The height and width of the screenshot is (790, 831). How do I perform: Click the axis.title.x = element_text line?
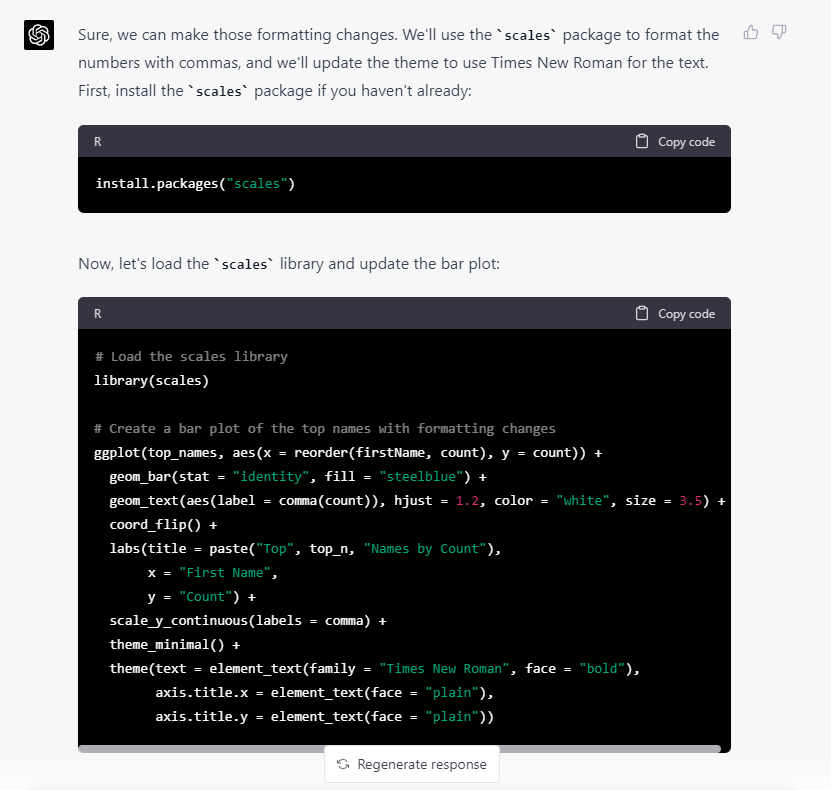324,693
